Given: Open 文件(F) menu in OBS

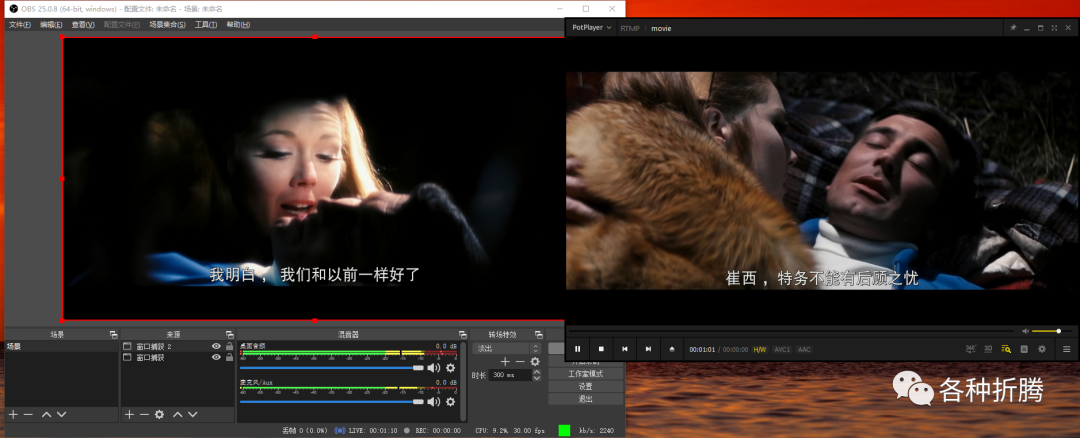Looking at the screenshot, I should click(x=19, y=25).
